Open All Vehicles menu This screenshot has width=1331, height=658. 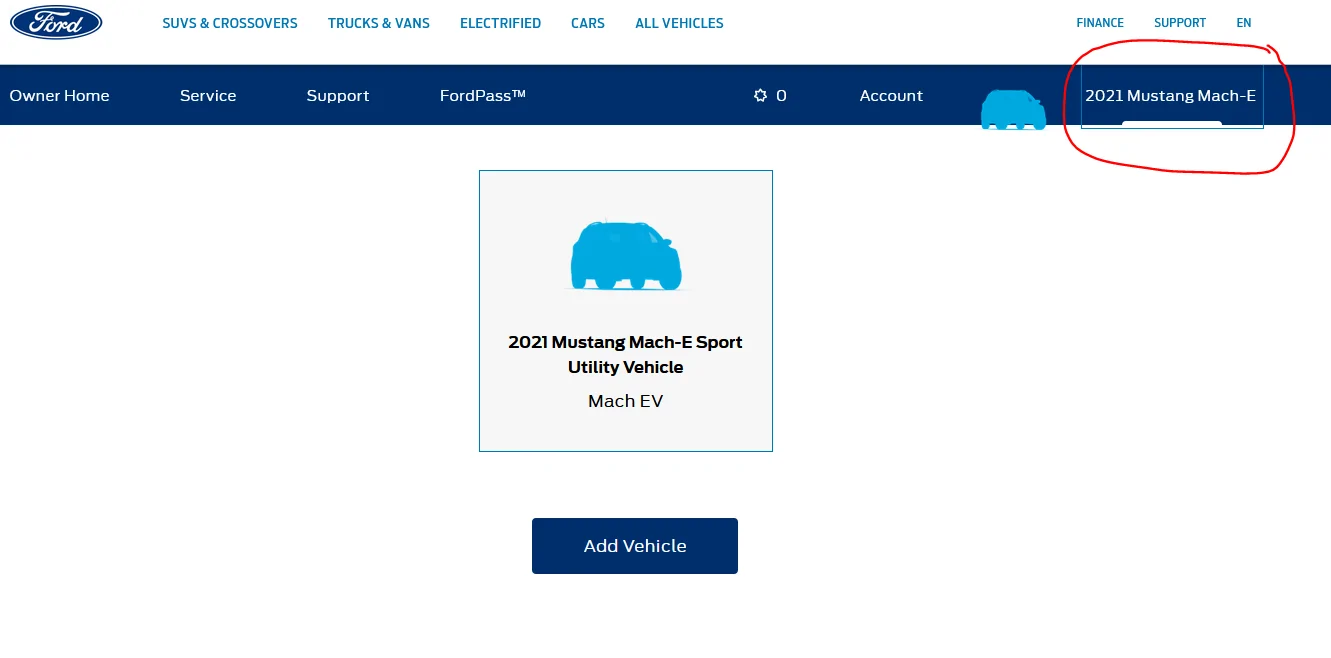pyautogui.click(x=679, y=23)
